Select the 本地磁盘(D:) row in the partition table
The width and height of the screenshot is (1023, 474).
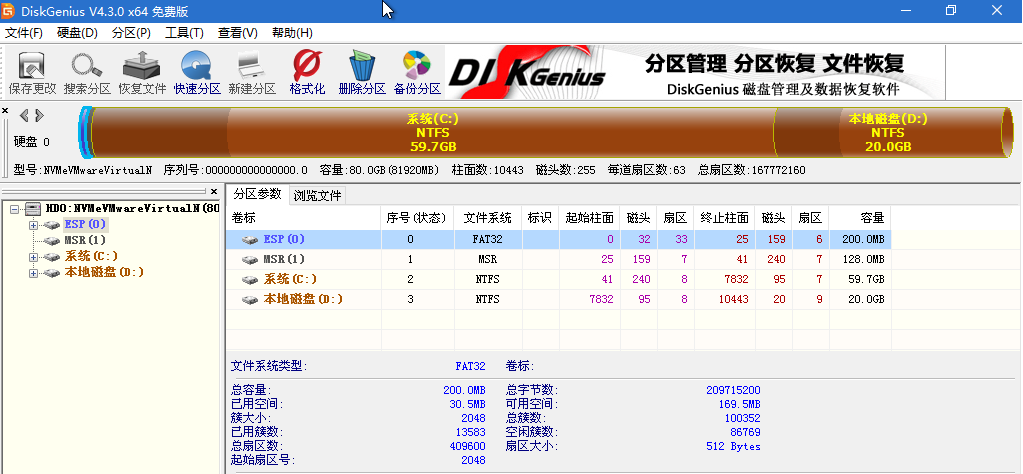pyautogui.click(x=303, y=299)
